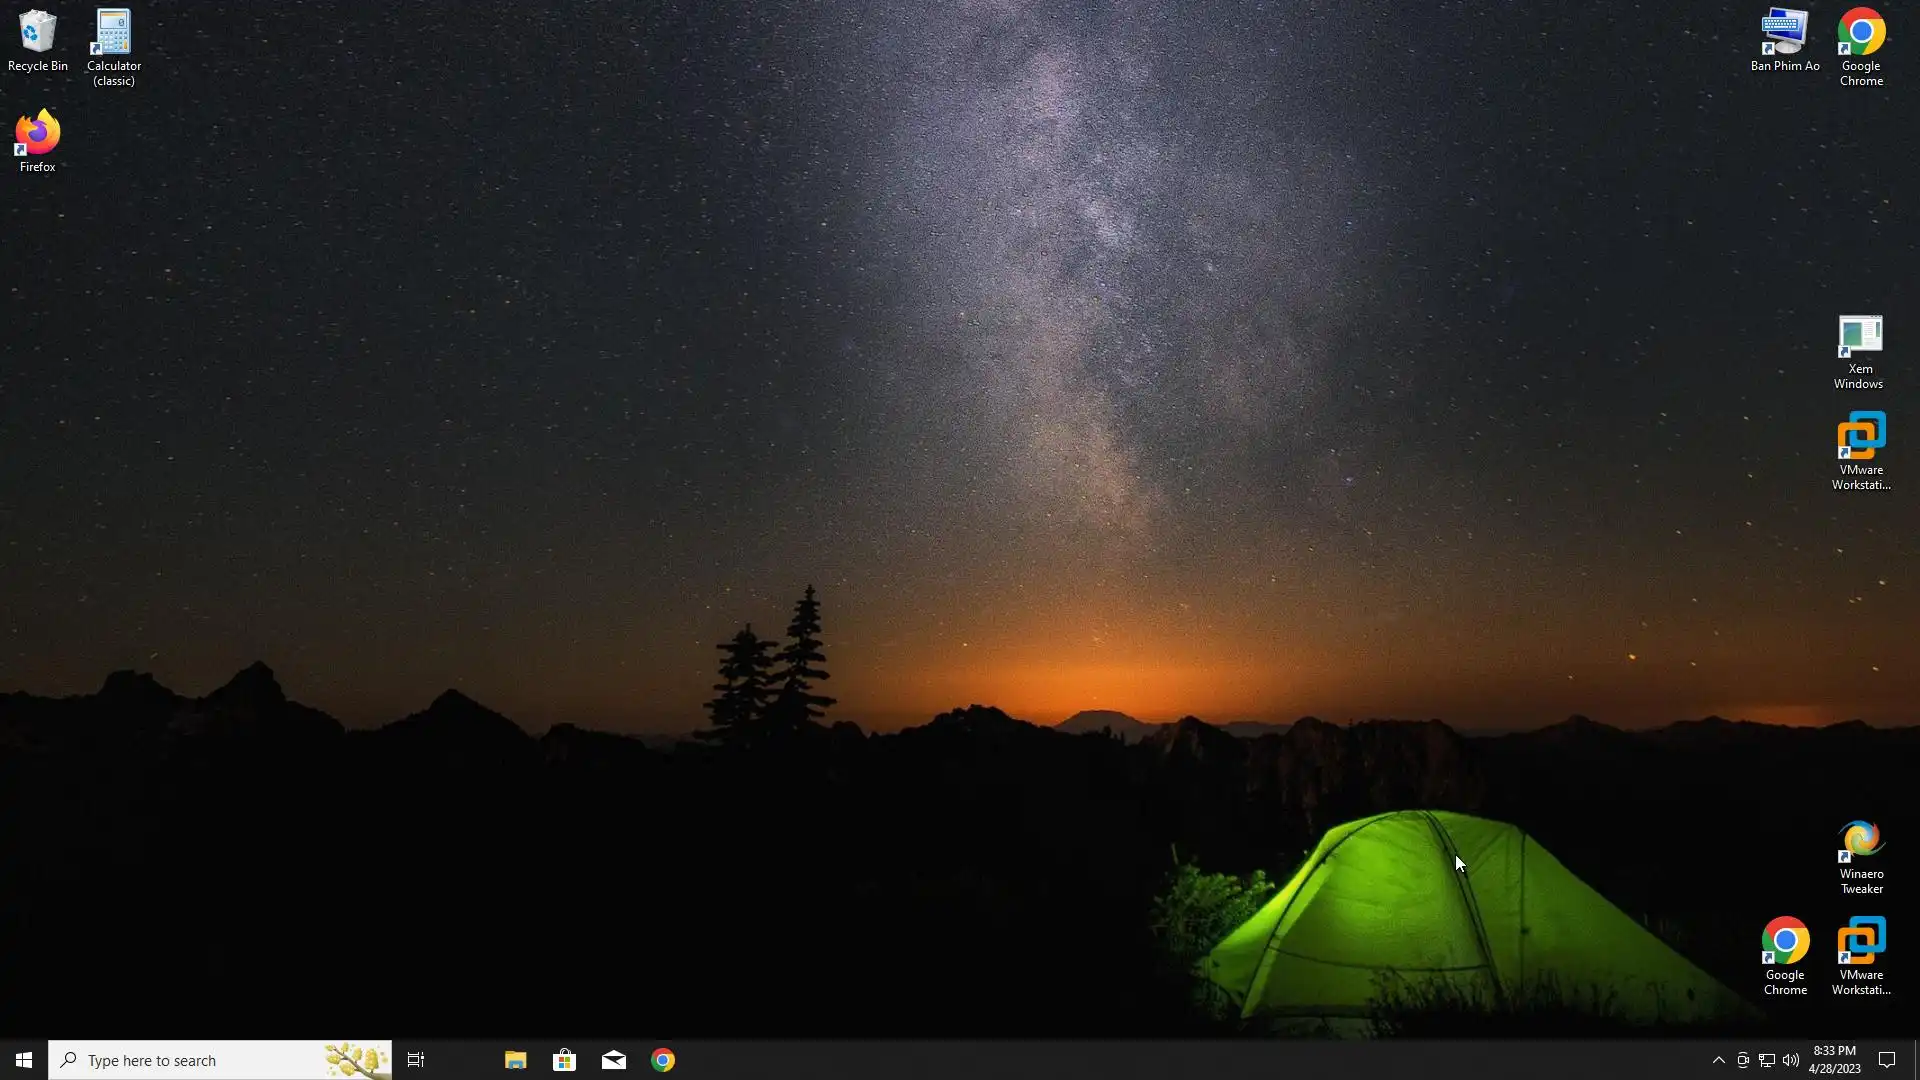Screen dimensions: 1920x1080
Task: Open the network status tray icon
Action: point(1766,1060)
